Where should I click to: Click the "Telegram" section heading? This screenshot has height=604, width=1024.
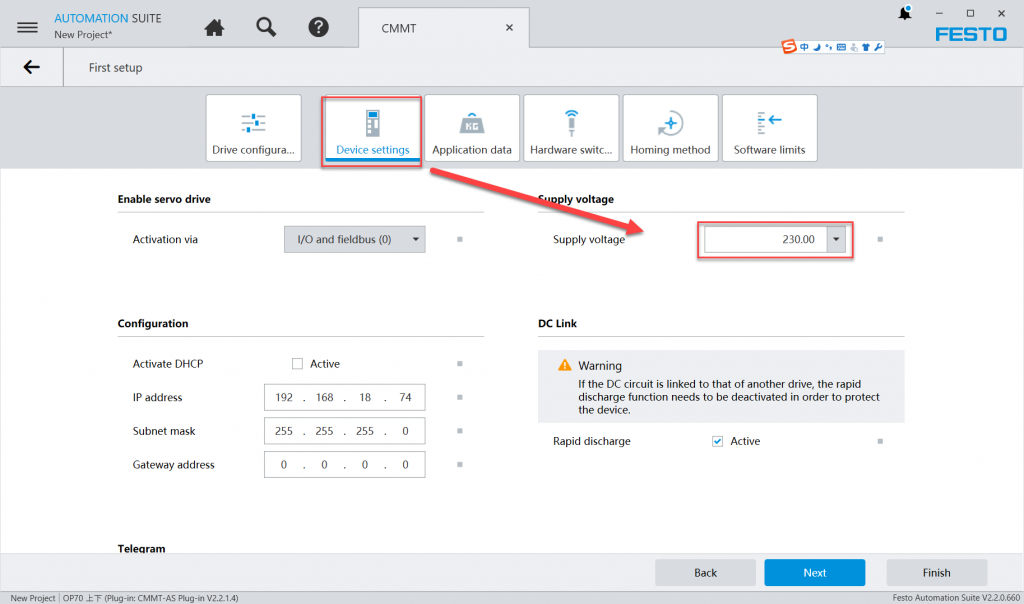pyautogui.click(x=141, y=548)
